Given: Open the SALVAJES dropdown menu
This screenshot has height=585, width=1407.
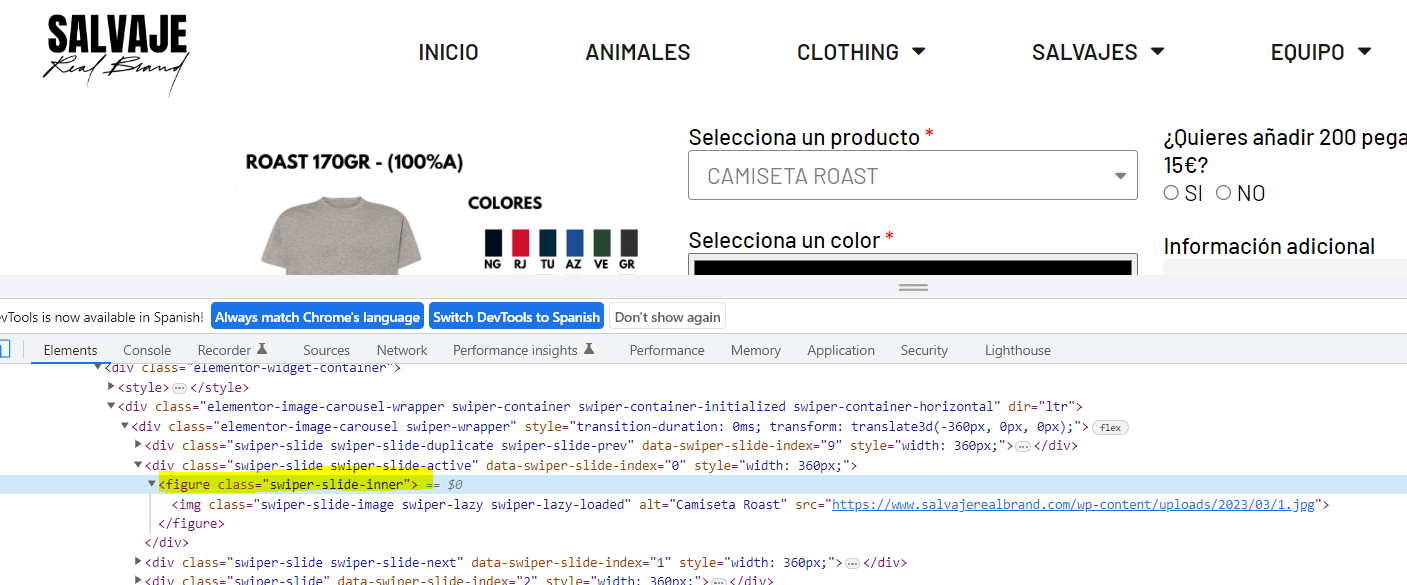Looking at the screenshot, I should click(x=1098, y=52).
